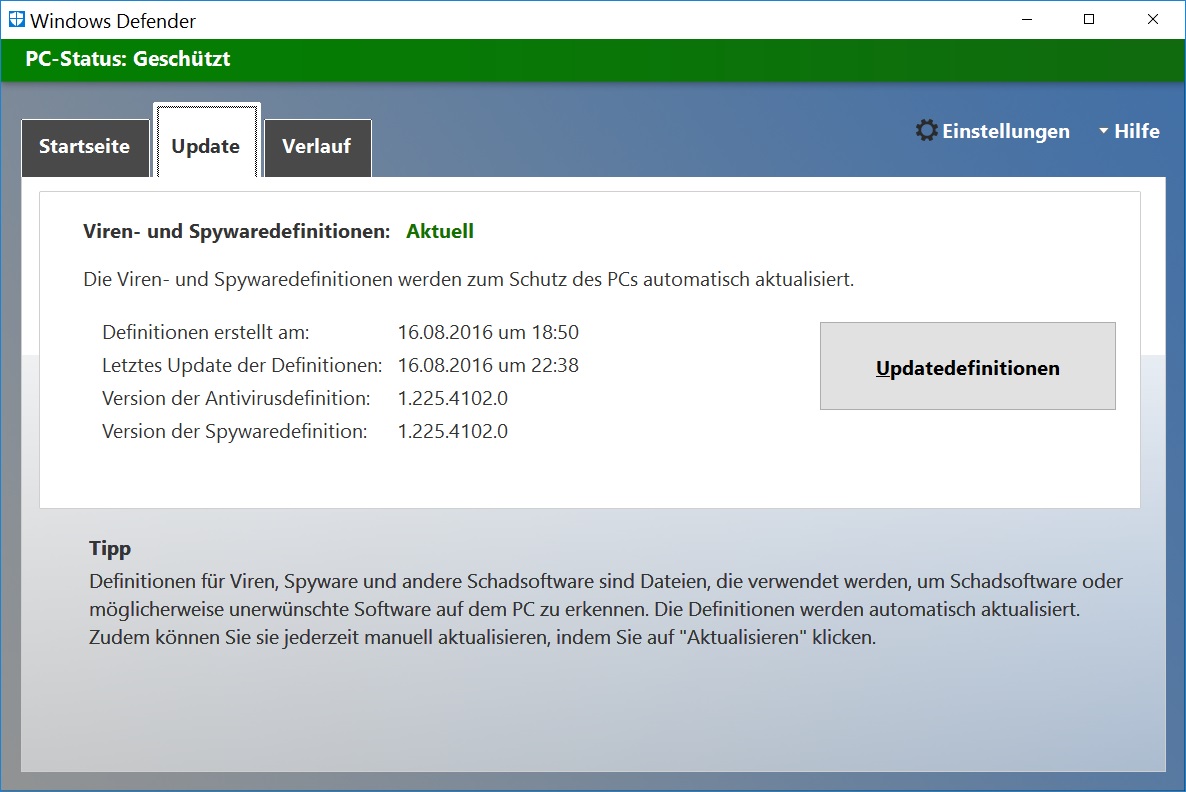The image size is (1186, 792).
Task: Select the Update tab
Action: [x=206, y=141]
